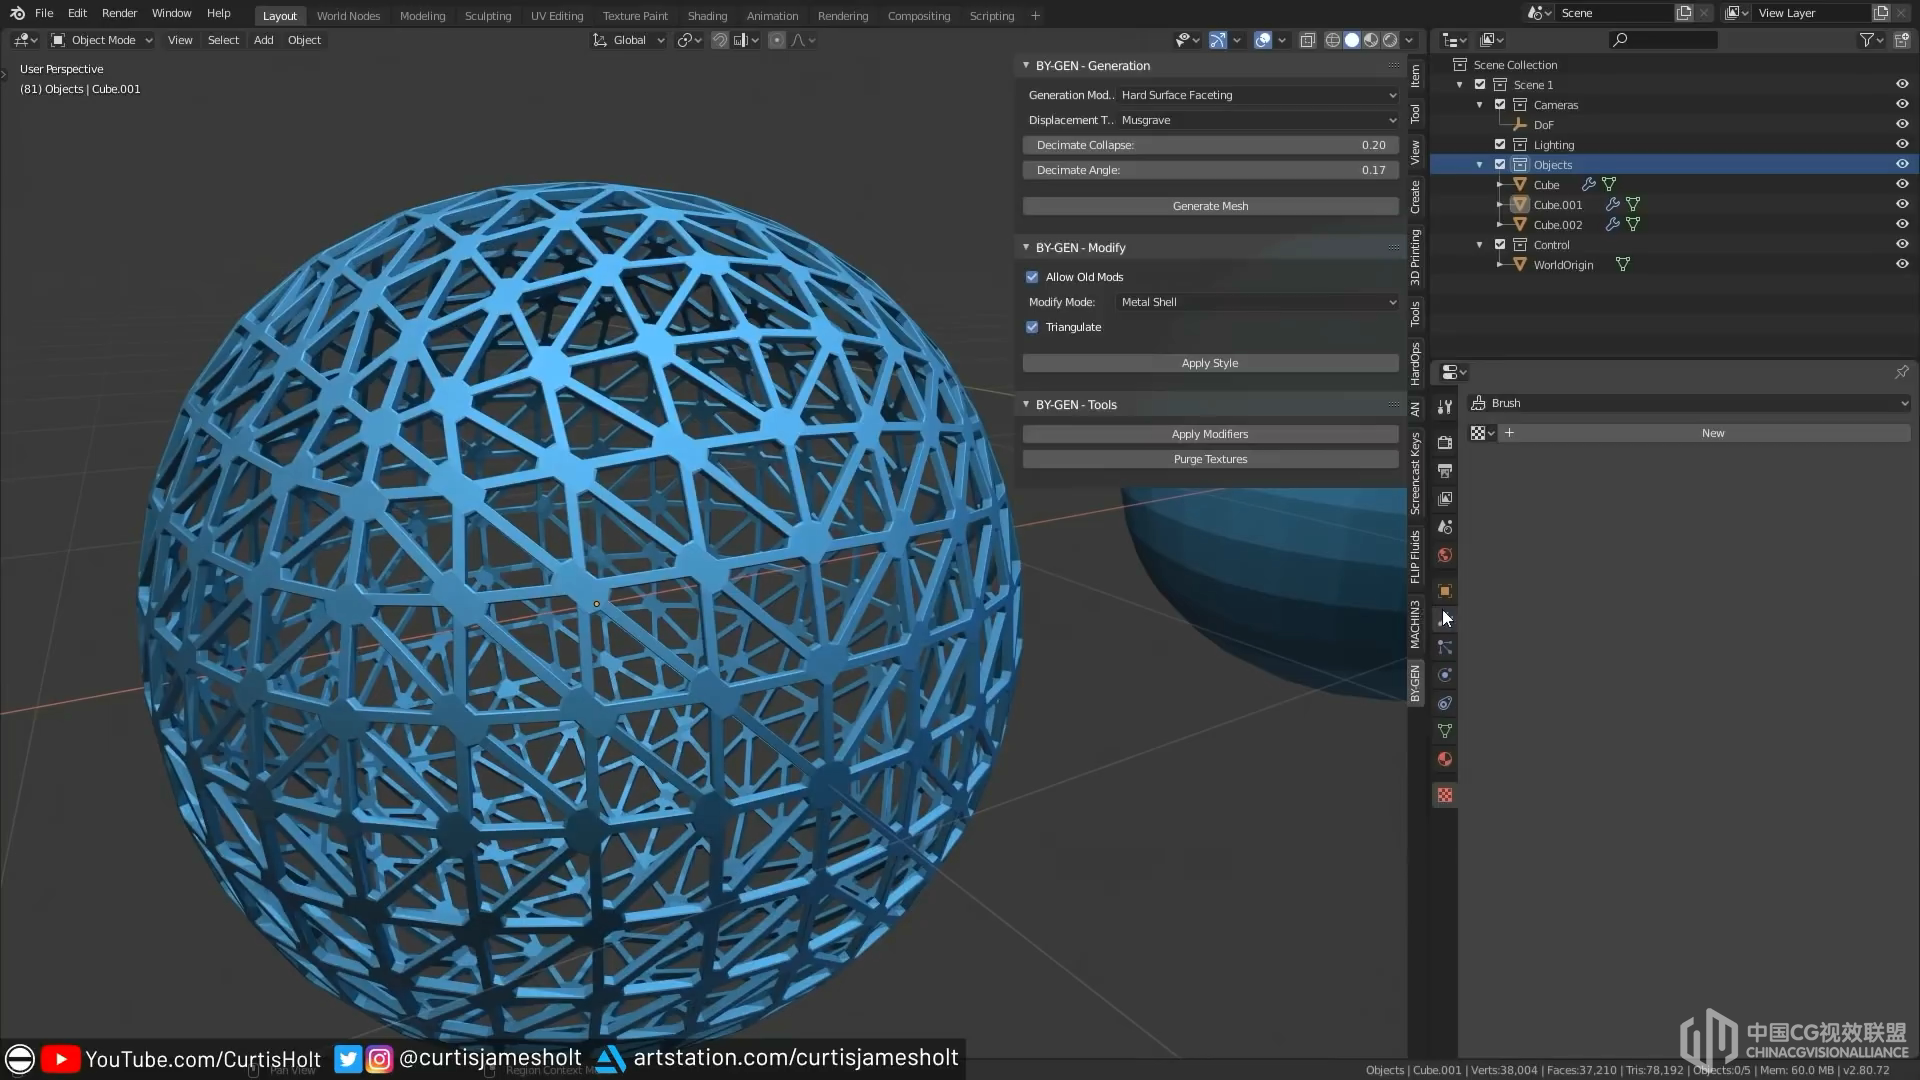Open the Render properties tab icon

(1445, 442)
